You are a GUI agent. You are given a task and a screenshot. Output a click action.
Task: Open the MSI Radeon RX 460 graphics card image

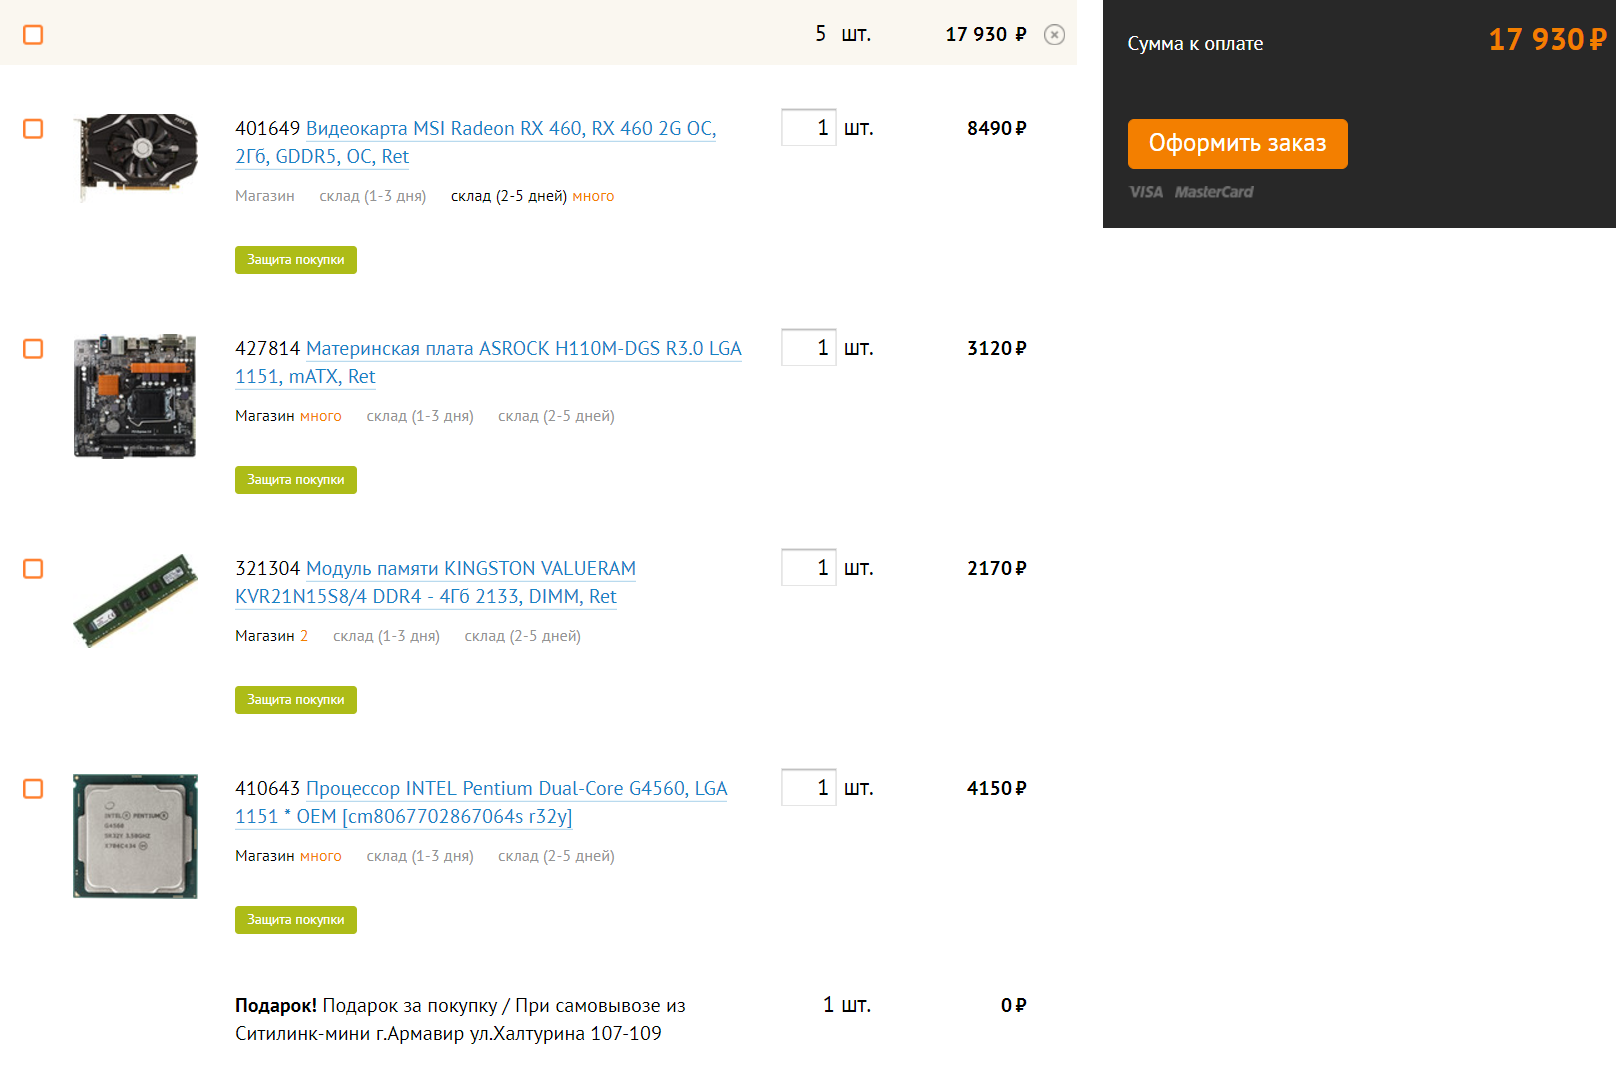[x=136, y=155]
